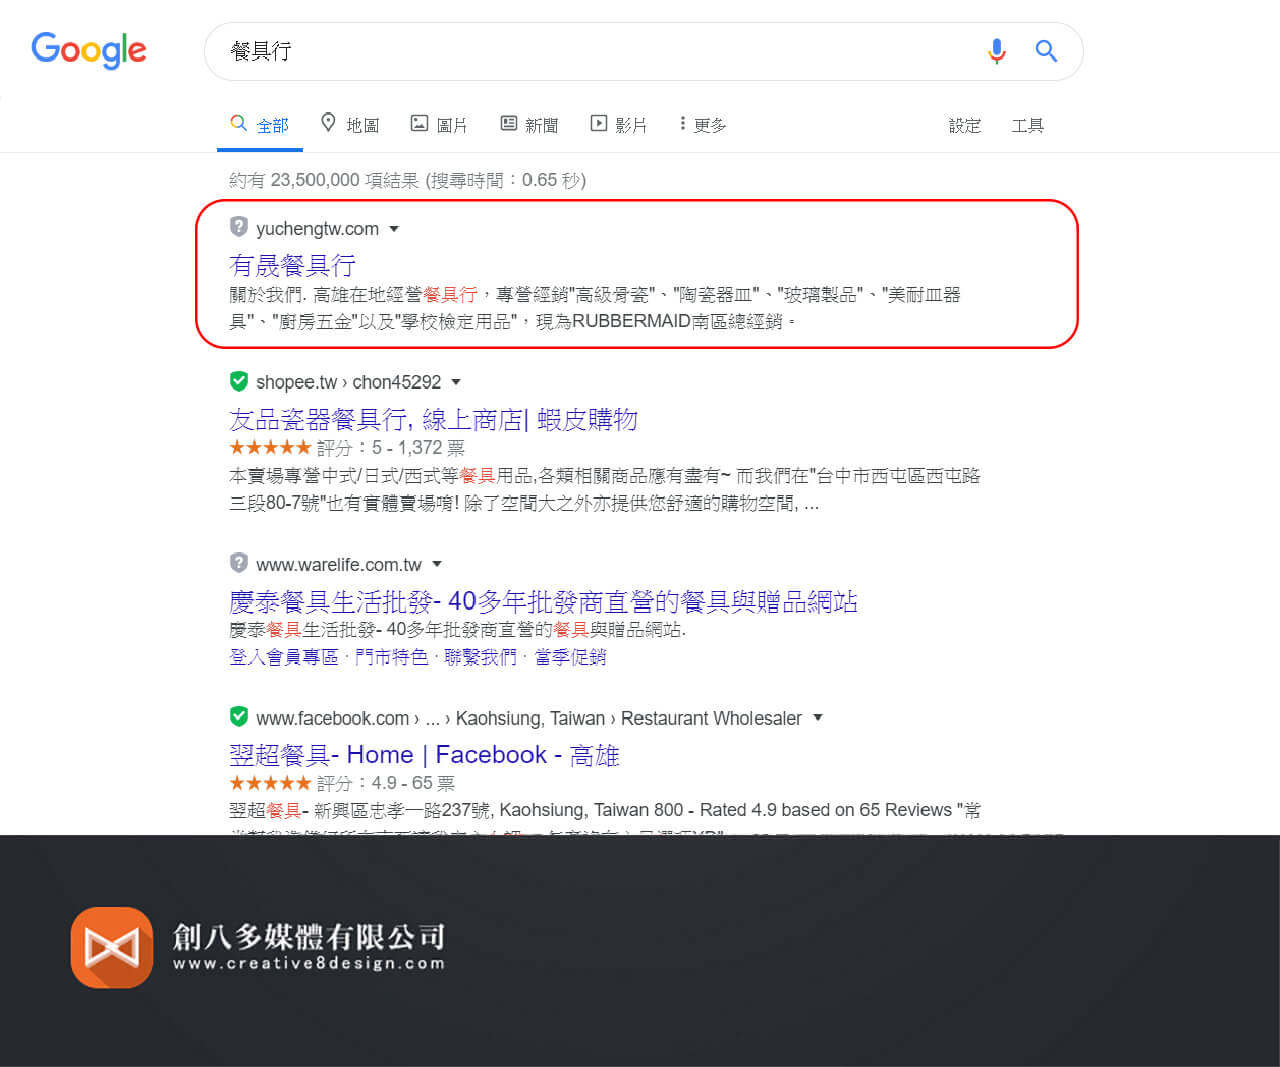Image resolution: width=1280 pixels, height=1067 pixels.
Task: Open 工具 search tools
Action: tap(1027, 125)
